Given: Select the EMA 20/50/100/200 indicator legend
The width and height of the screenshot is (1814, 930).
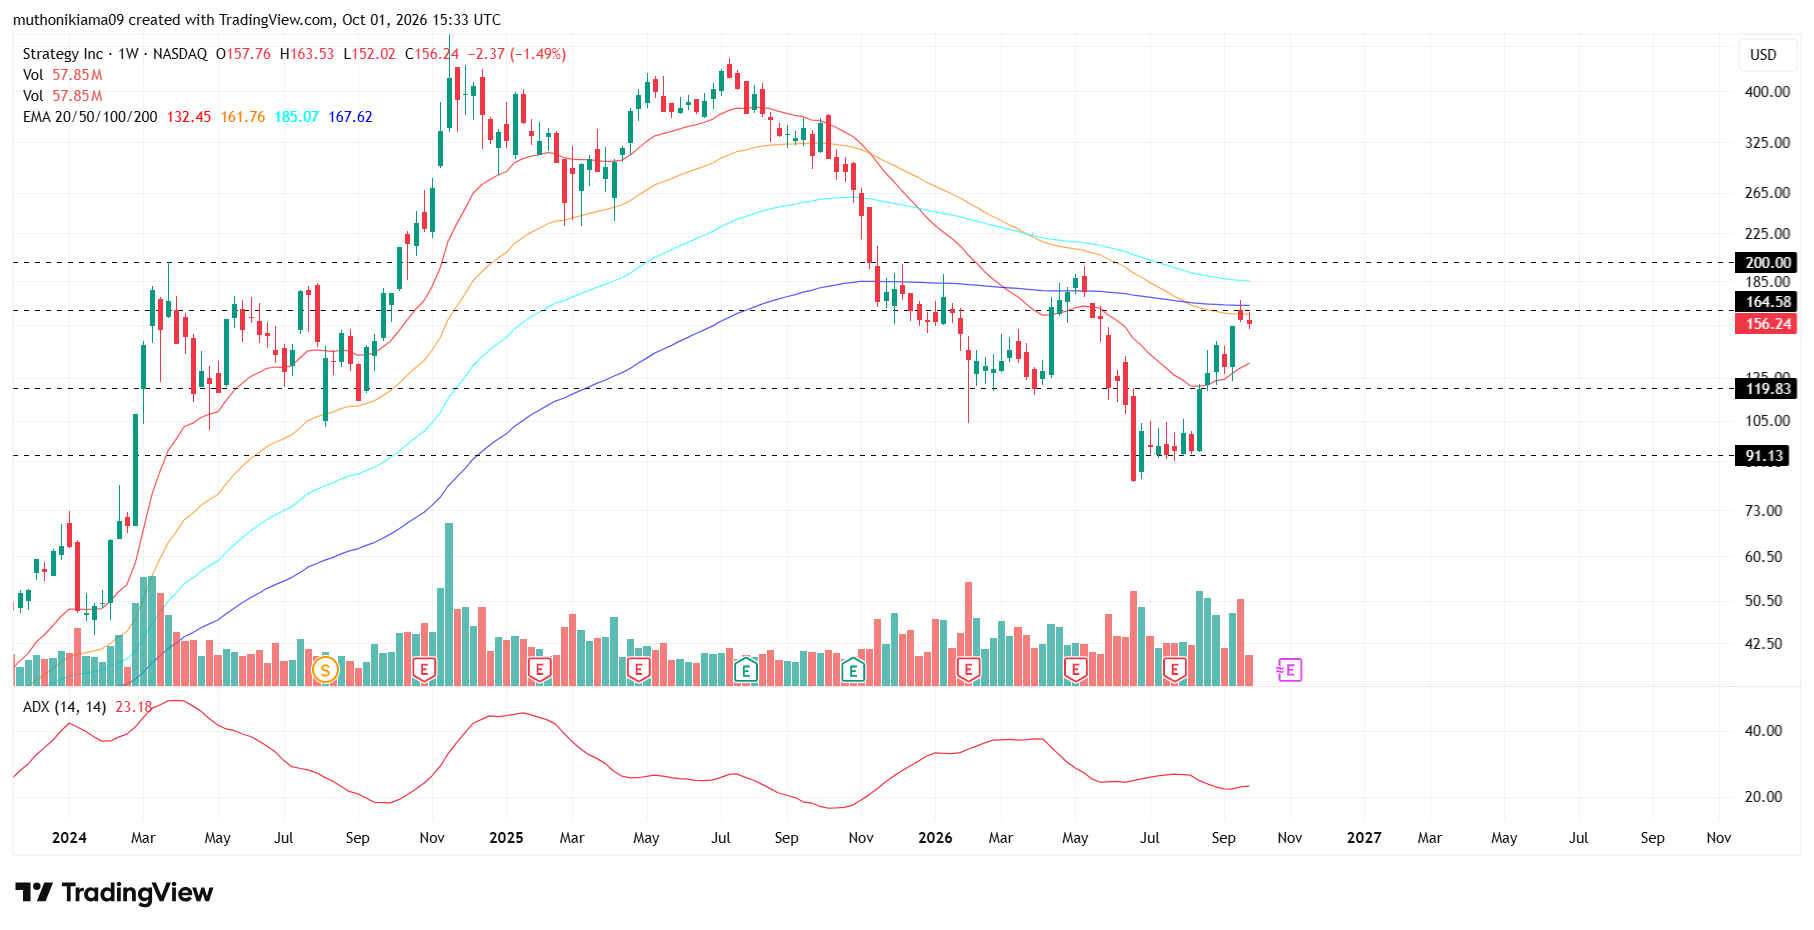Looking at the screenshot, I should [90, 117].
